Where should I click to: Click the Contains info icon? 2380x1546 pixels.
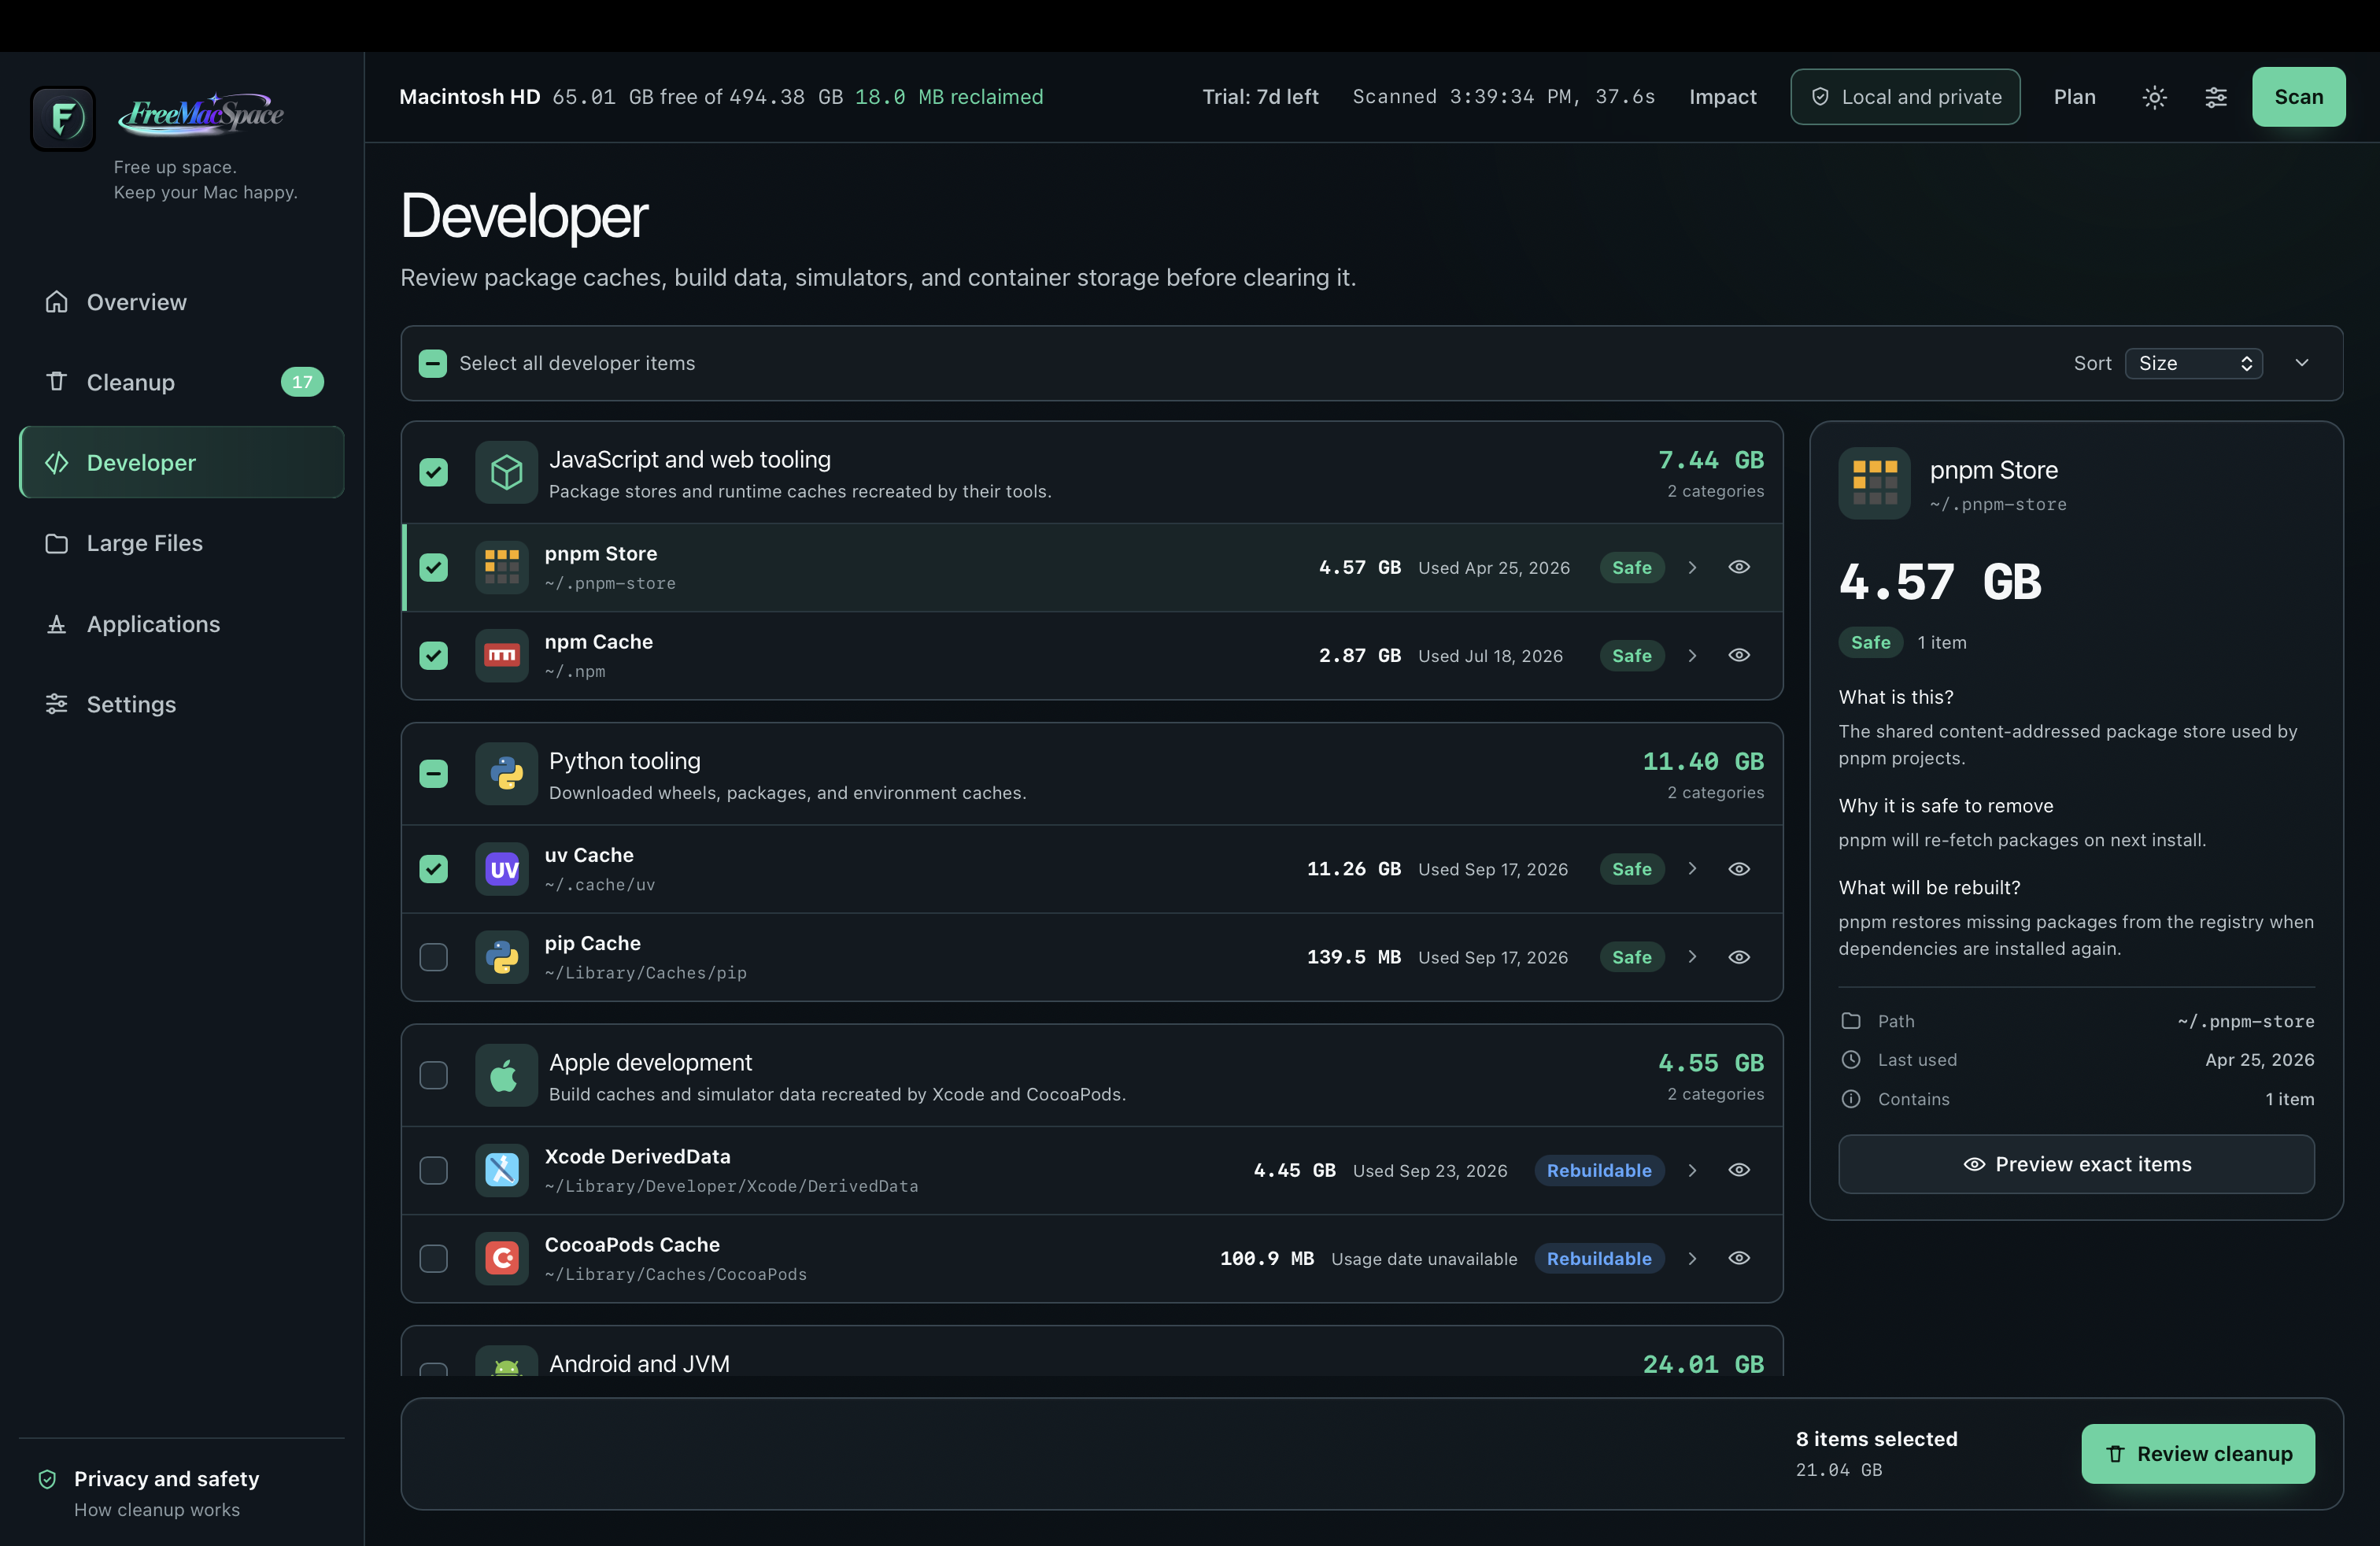[x=1851, y=1099]
